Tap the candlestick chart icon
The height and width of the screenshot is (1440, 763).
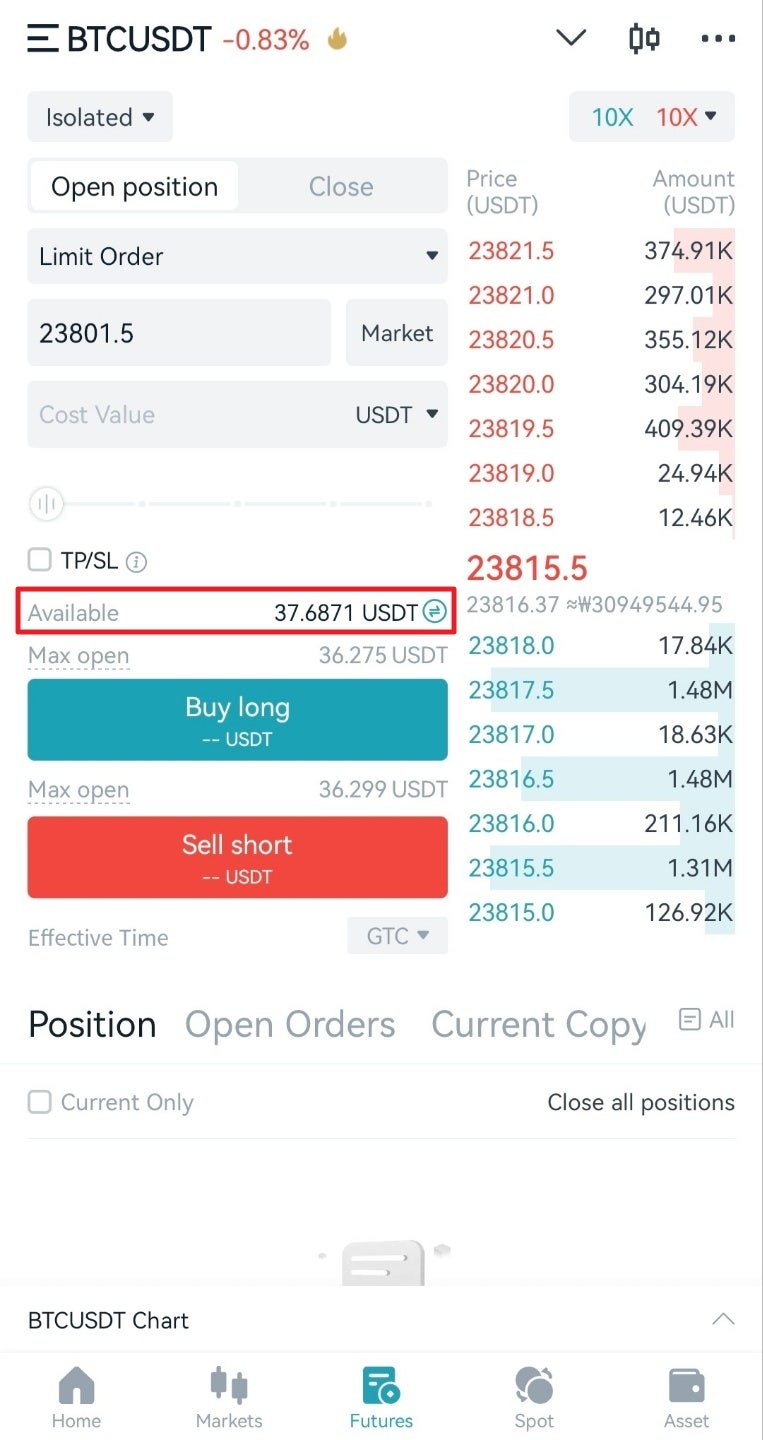644,39
